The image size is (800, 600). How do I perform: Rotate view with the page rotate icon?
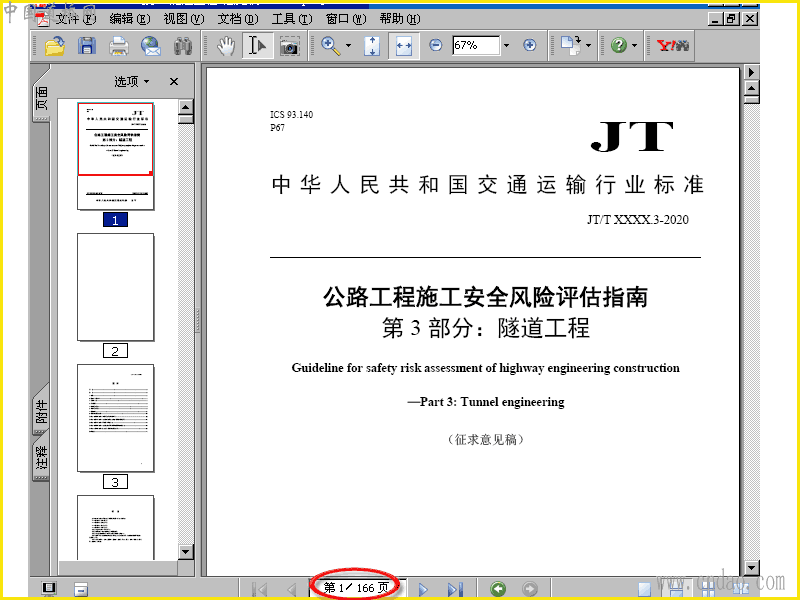point(571,45)
